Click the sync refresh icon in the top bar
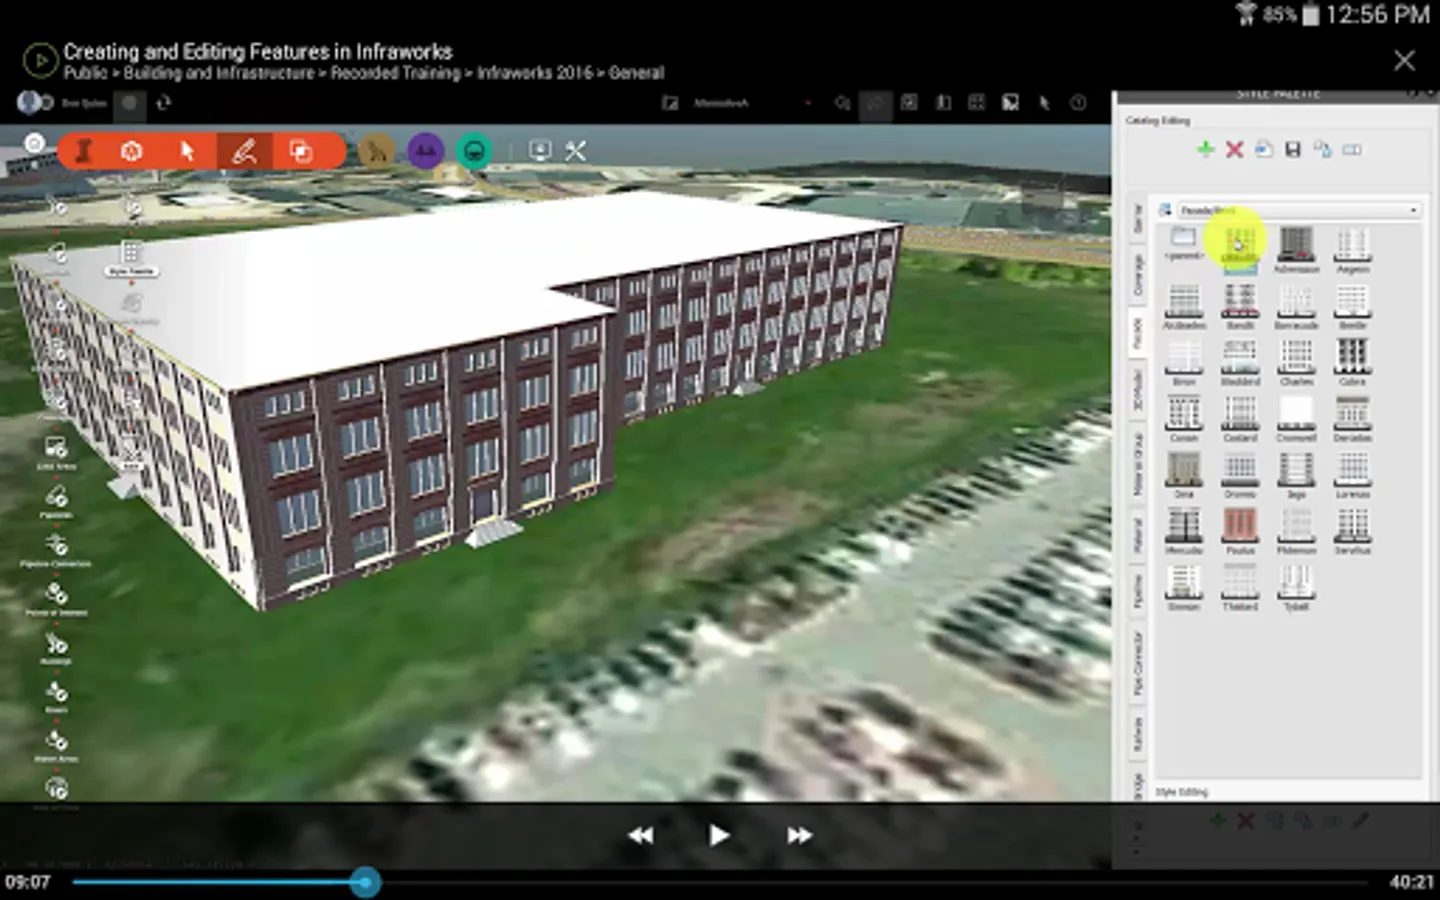 click(164, 102)
